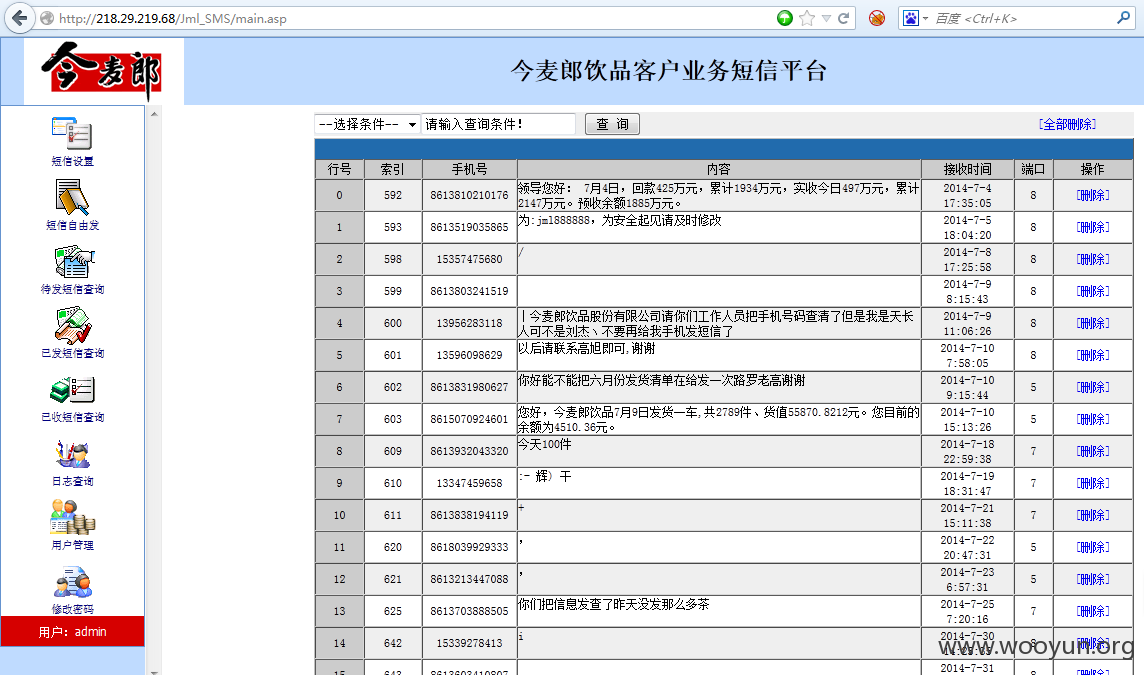Click the 内容 column header
The height and width of the screenshot is (675, 1144).
(719, 169)
